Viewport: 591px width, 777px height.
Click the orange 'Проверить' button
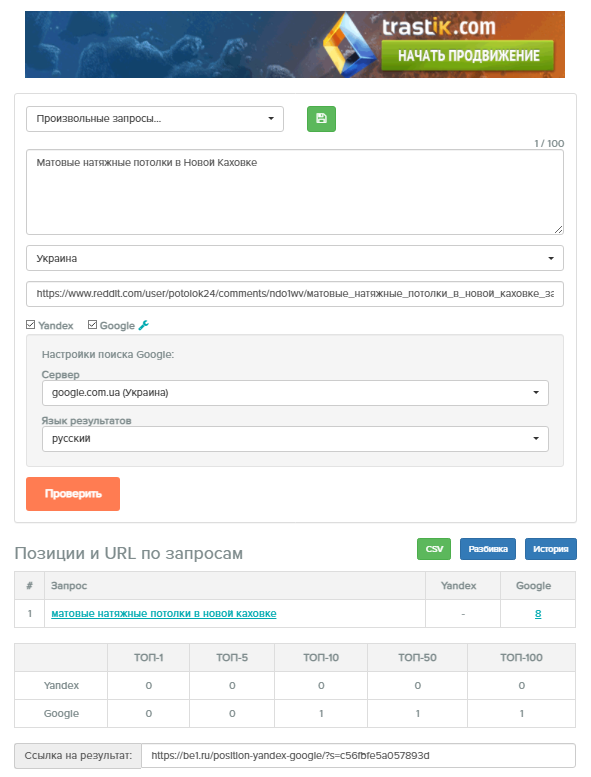click(73, 494)
